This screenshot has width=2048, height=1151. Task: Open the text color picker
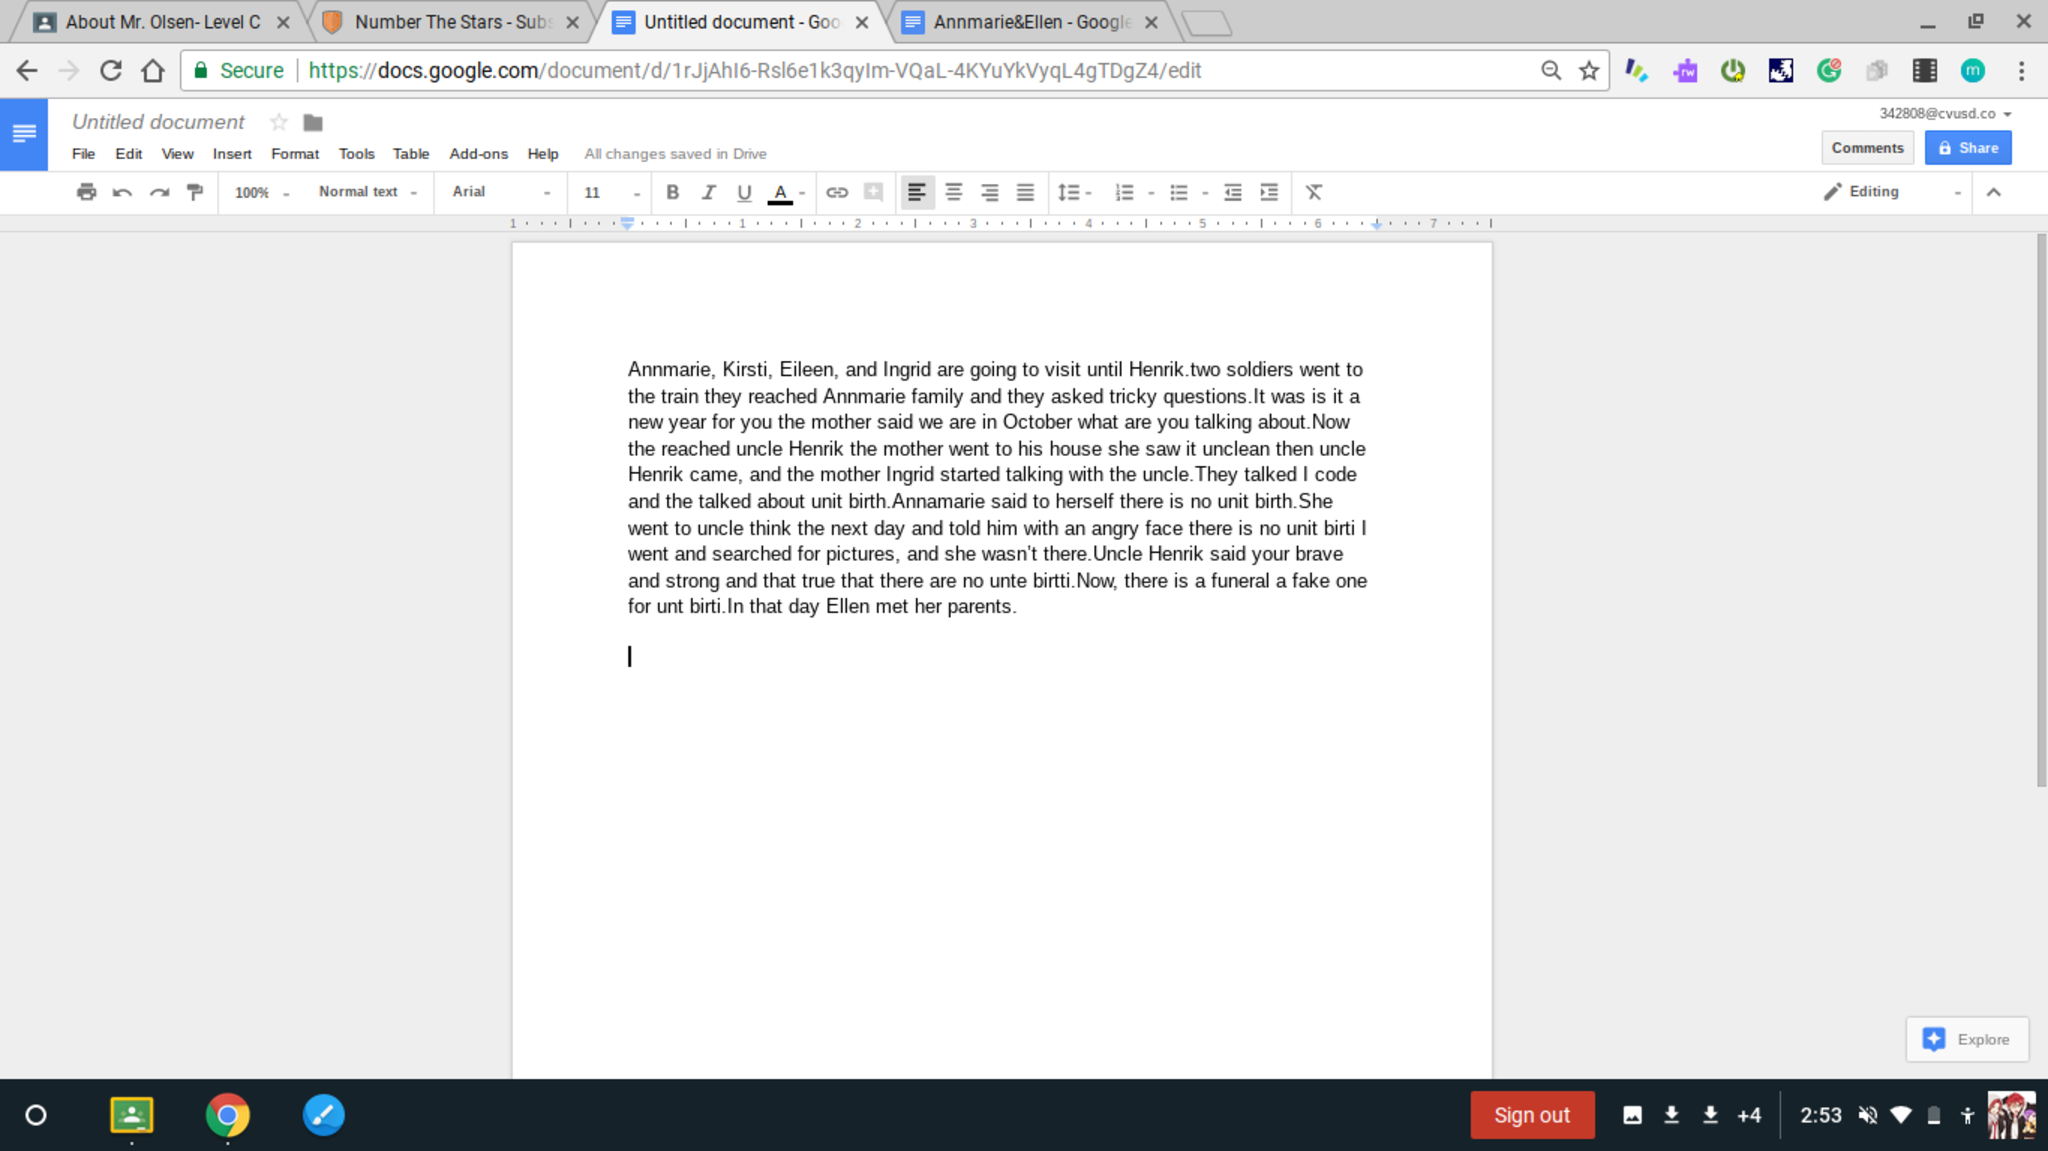click(x=780, y=192)
